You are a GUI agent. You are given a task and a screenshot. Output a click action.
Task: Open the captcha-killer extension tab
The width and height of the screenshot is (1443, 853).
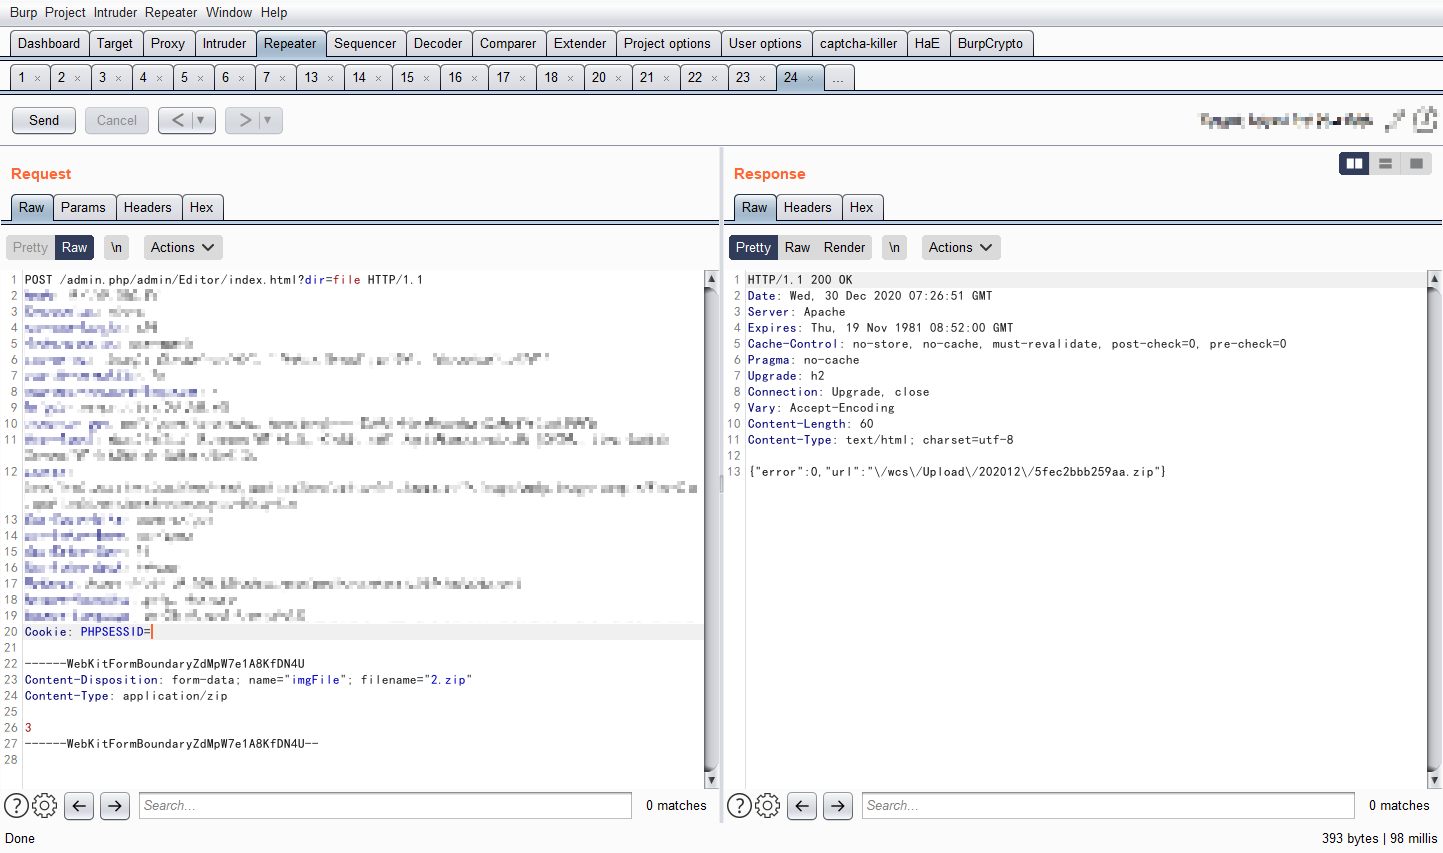click(x=859, y=43)
